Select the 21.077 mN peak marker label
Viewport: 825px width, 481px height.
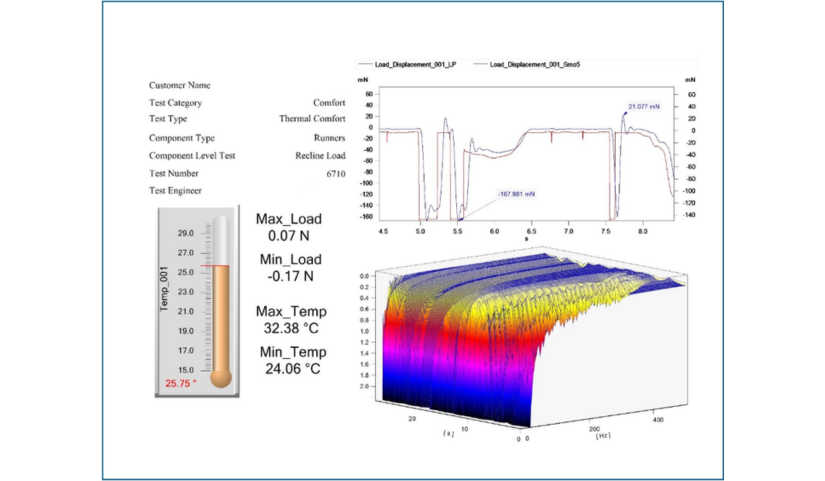(644, 106)
